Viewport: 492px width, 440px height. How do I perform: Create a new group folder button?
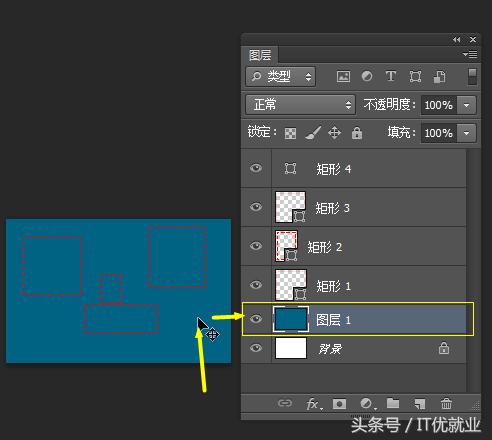click(x=393, y=403)
